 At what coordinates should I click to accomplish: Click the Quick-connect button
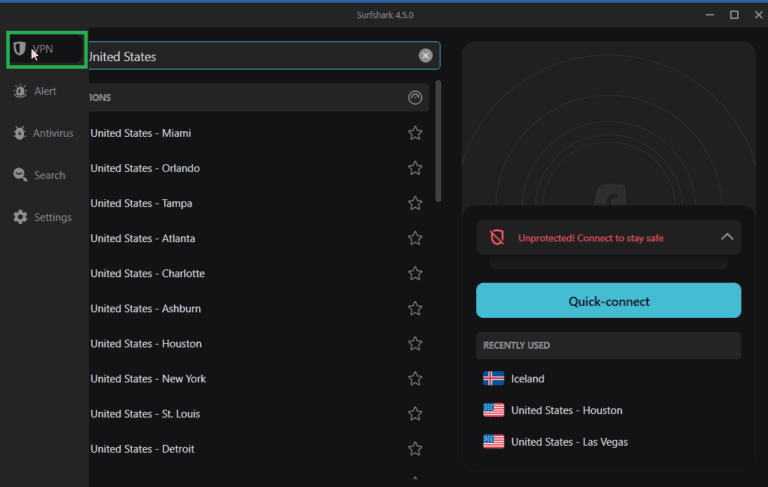click(x=608, y=300)
